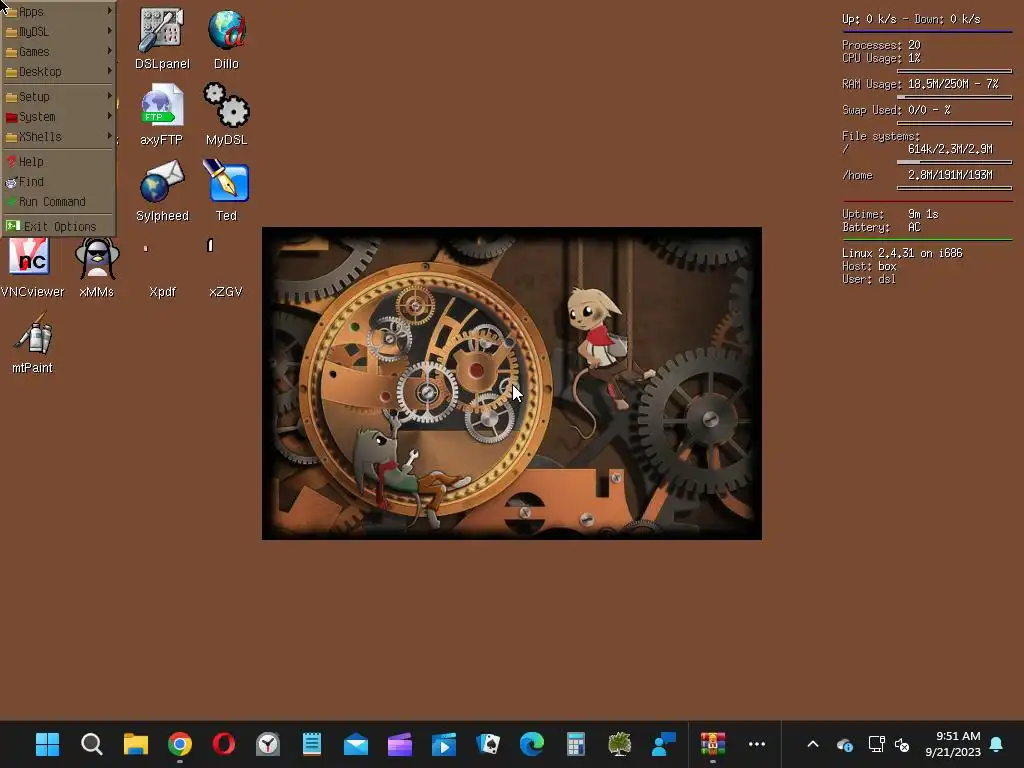The width and height of the screenshot is (1024, 768).
Task: Open taskbar Search
Action: 91,744
